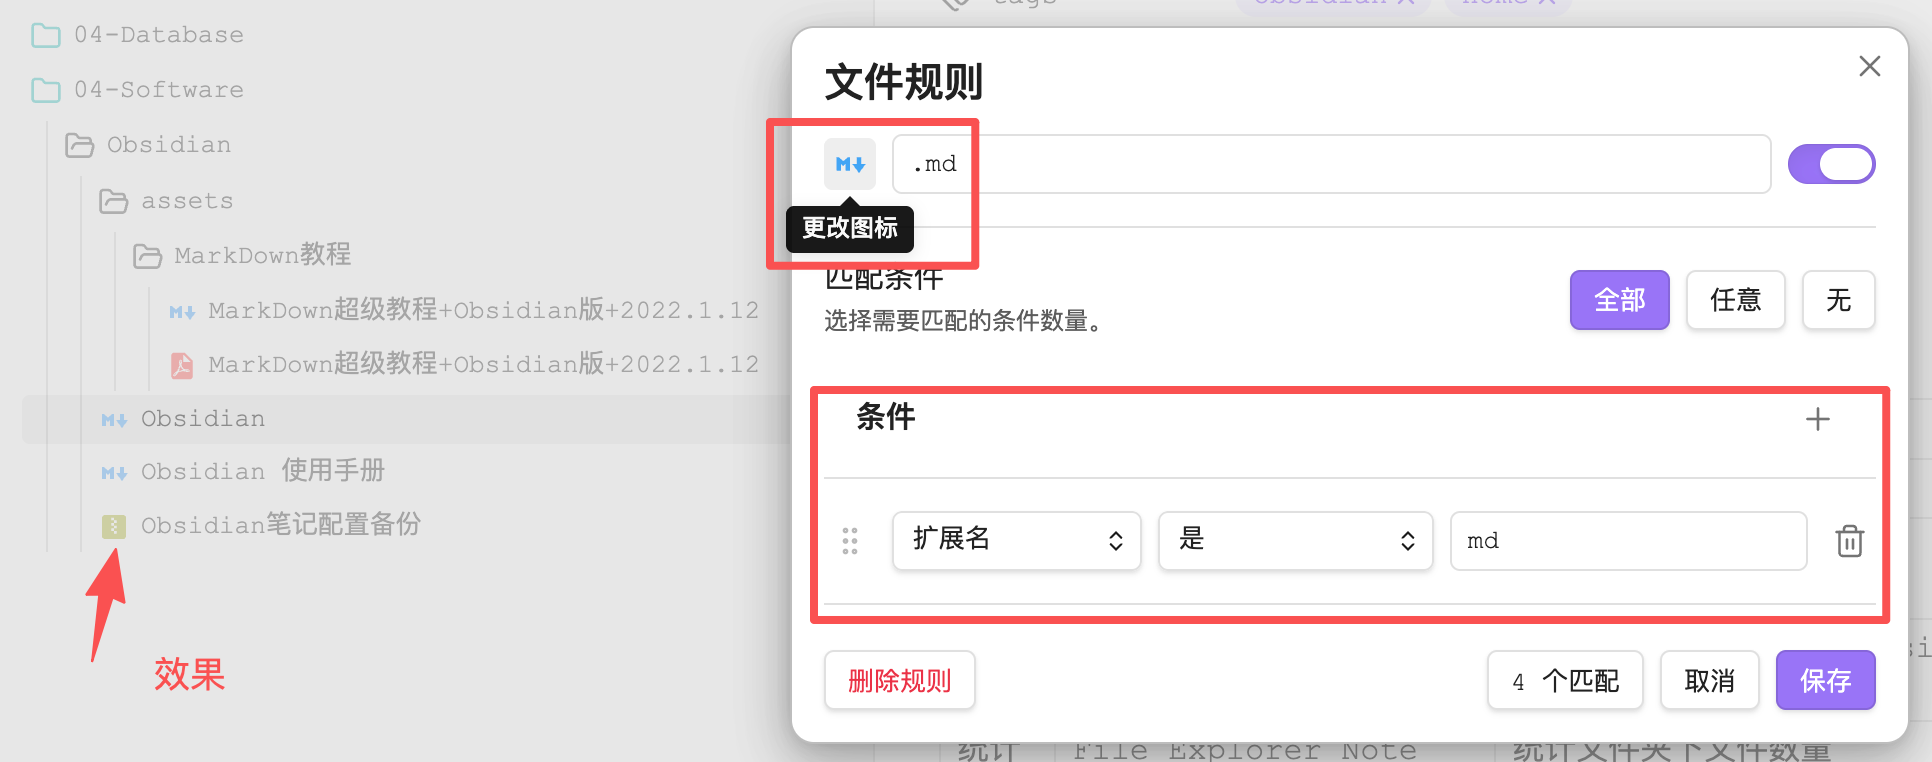Click the rule name field containing .md
This screenshot has width=1932, height=762.
coord(1330,164)
